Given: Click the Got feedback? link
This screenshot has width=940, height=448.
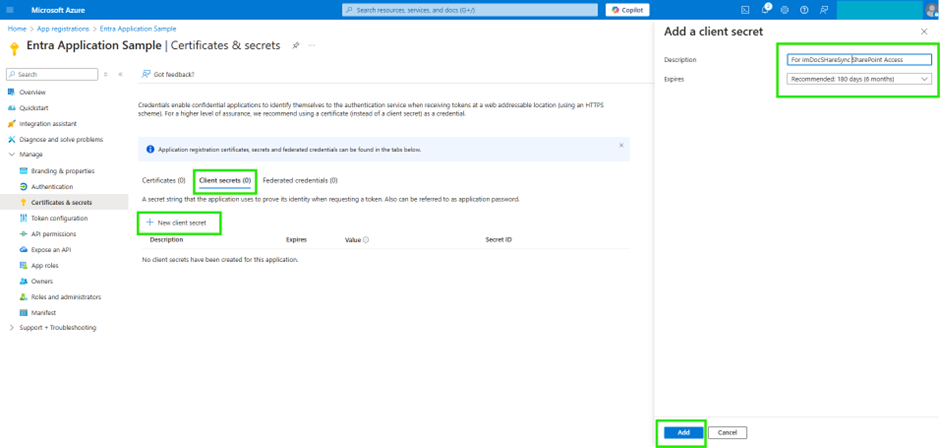Looking at the screenshot, I should point(174,74).
